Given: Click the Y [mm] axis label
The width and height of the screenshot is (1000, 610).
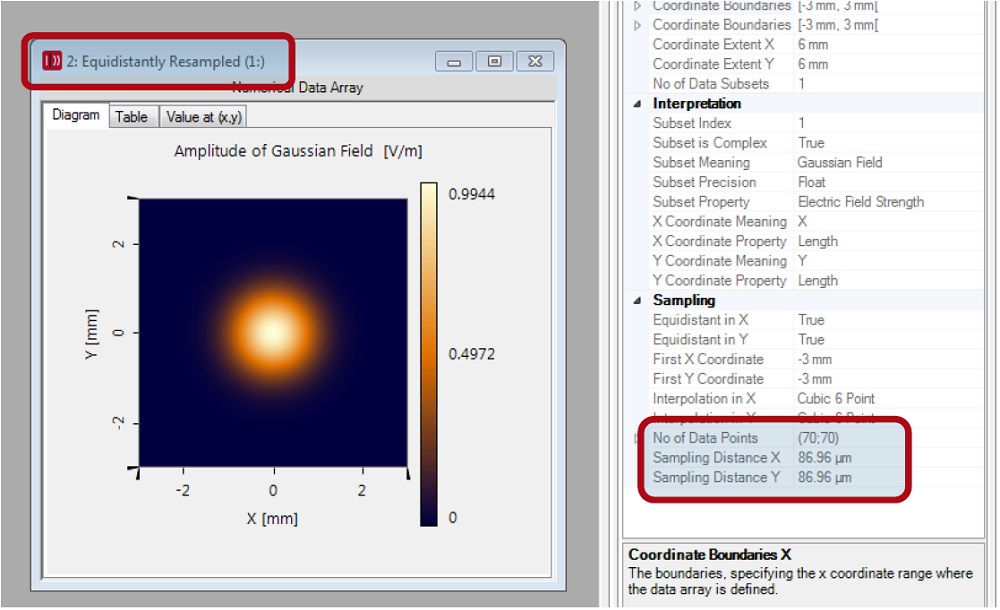Looking at the screenshot, I should [91, 334].
